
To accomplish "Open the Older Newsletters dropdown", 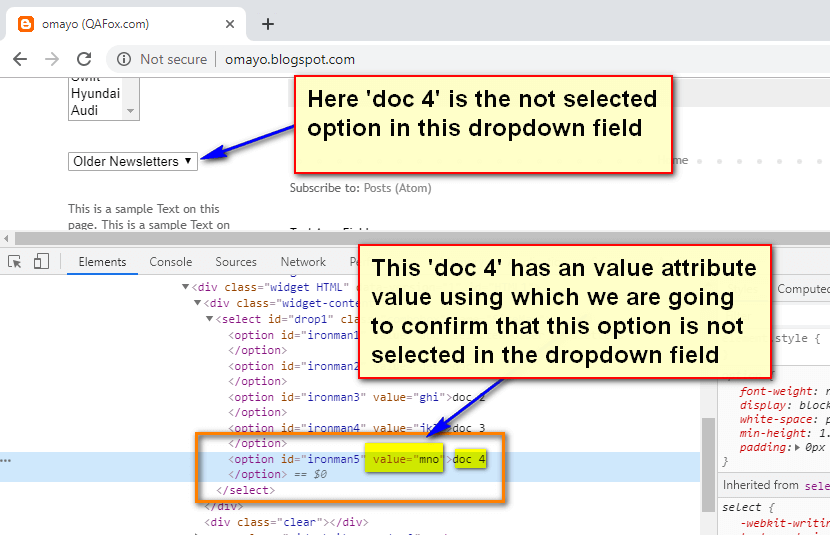I will (133, 161).
